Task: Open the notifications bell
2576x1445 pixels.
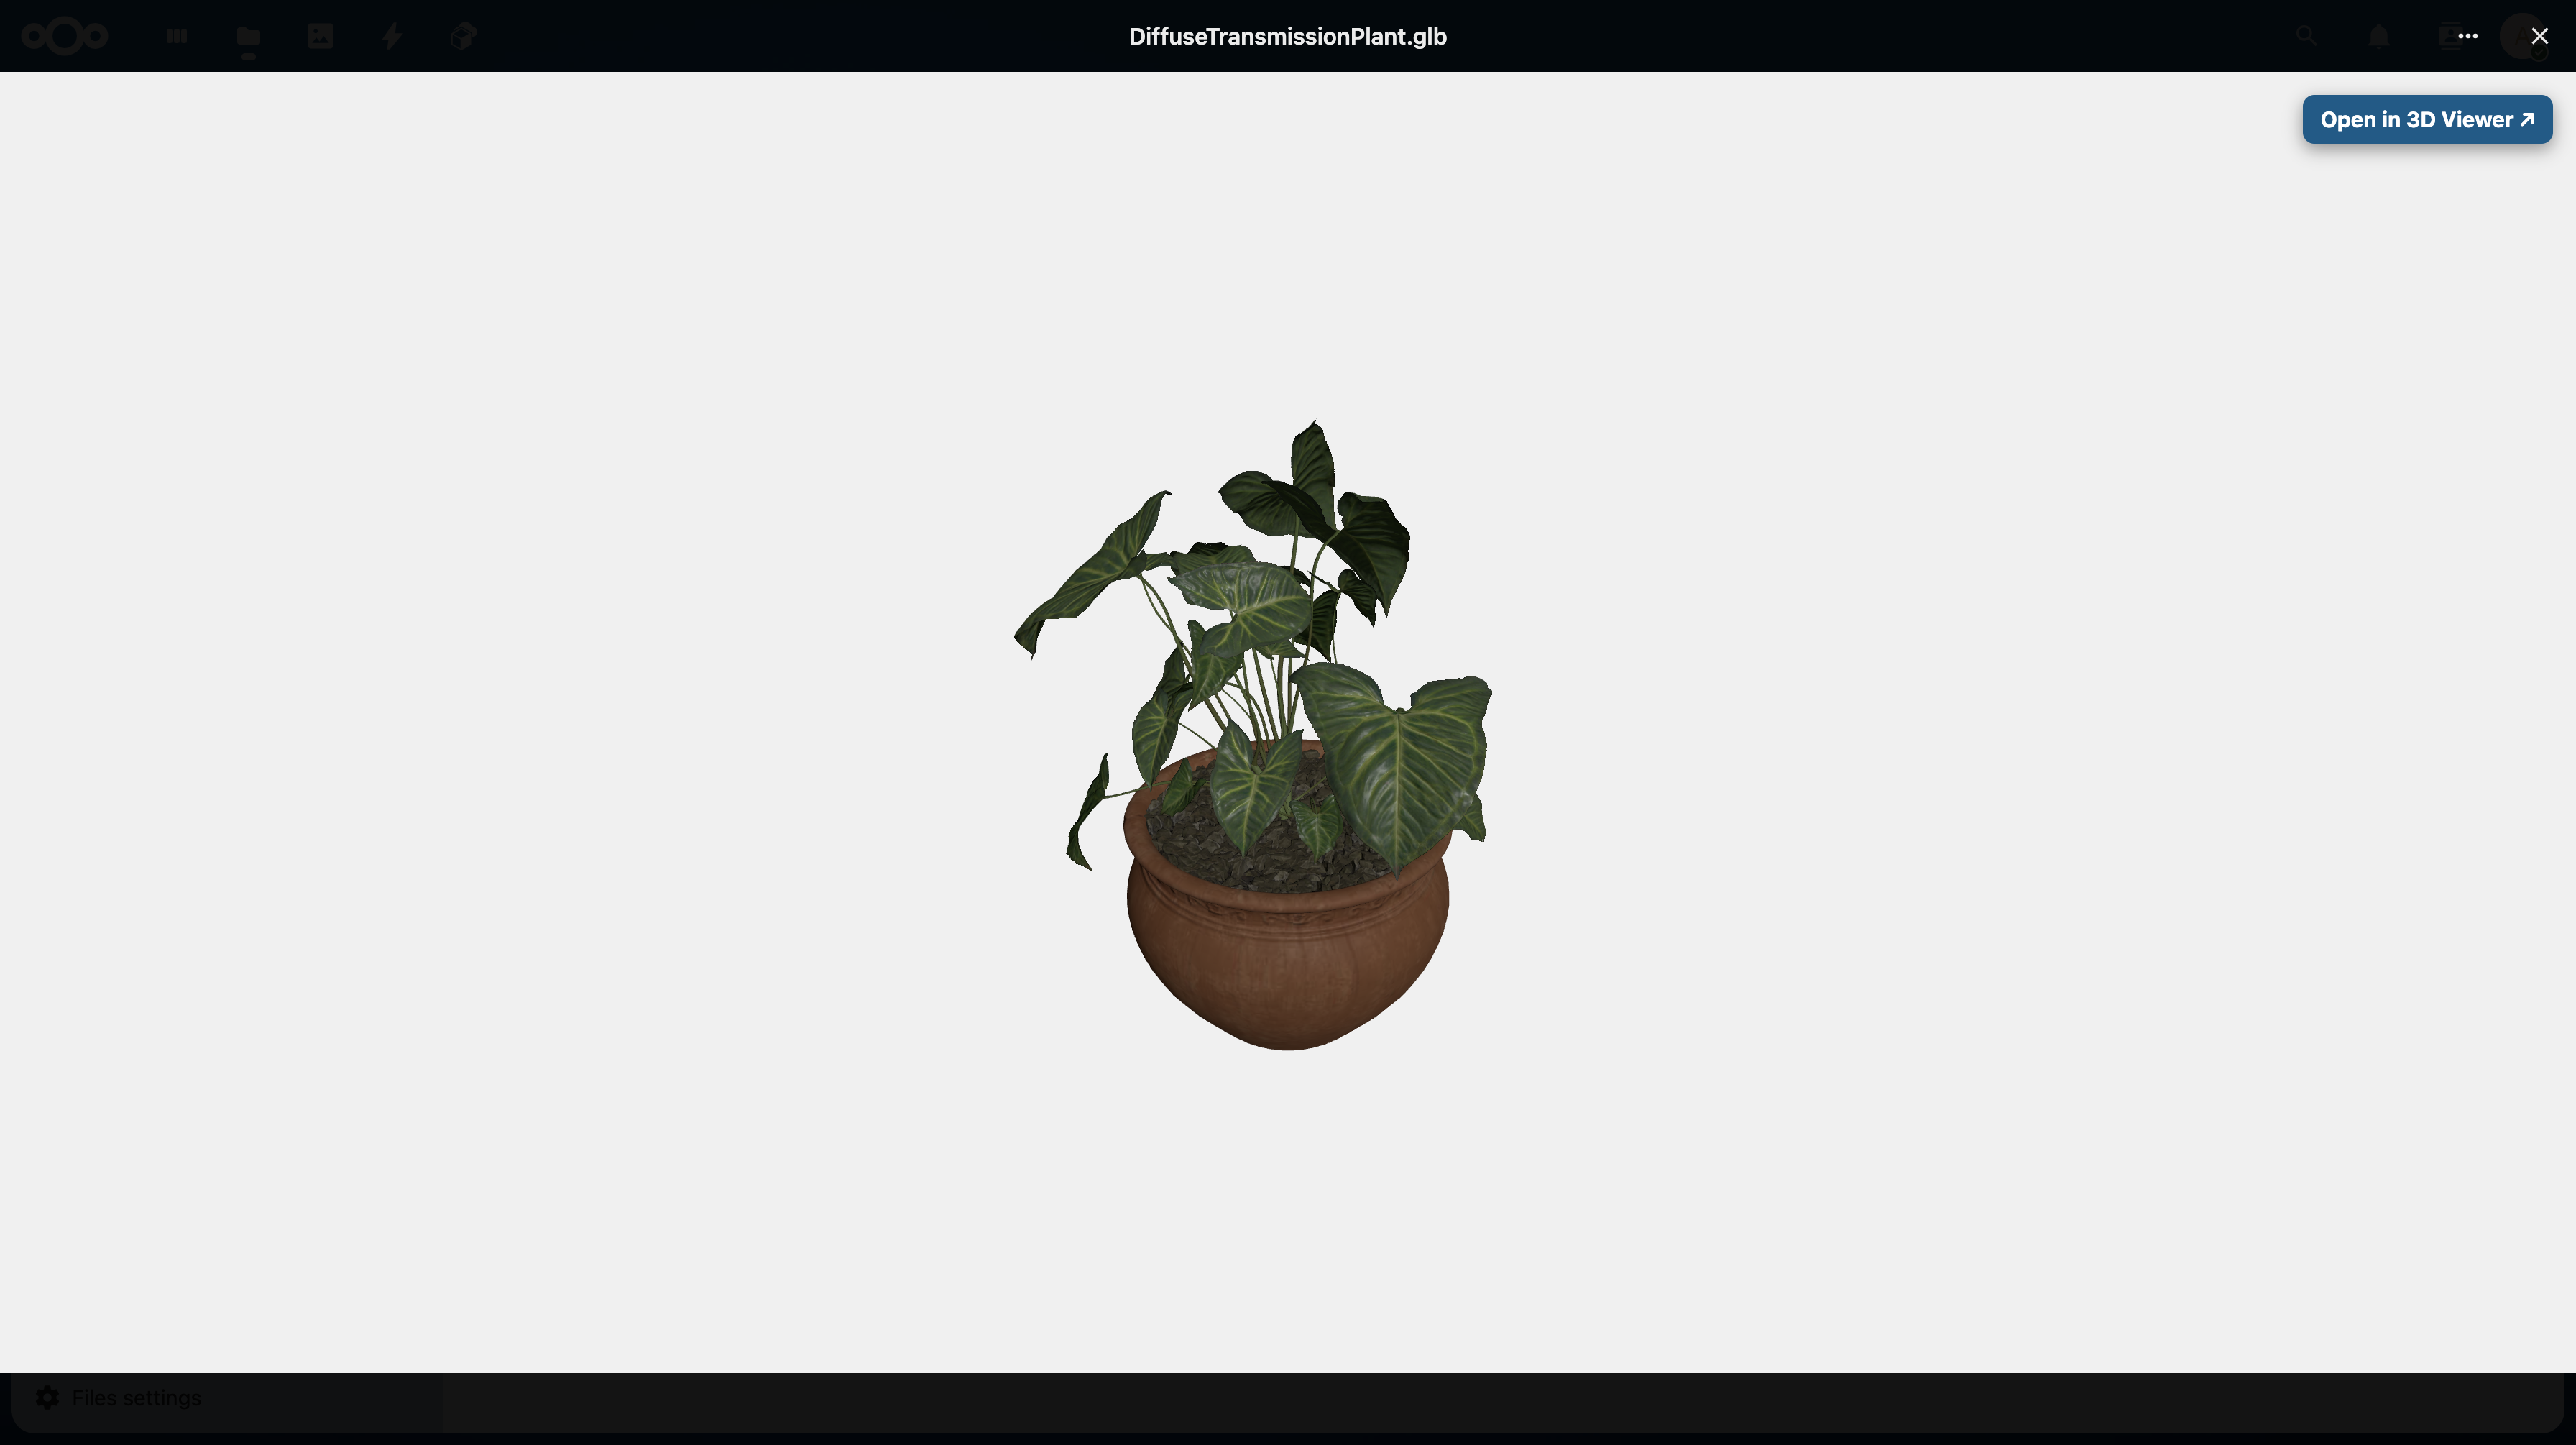Action: coord(2378,37)
